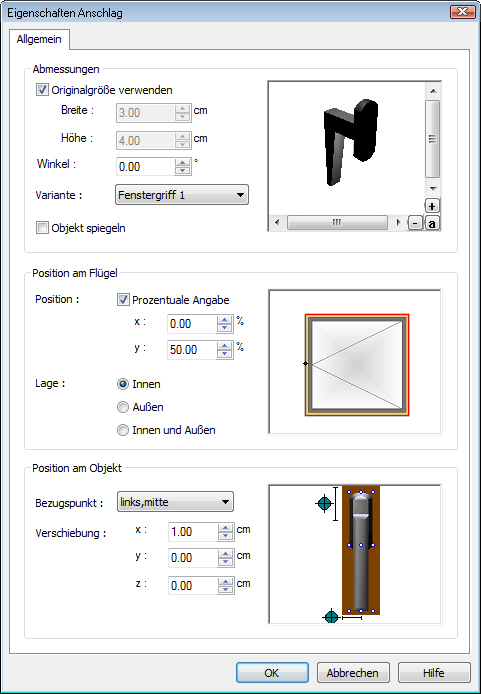The image size is (481, 694).
Task: Click the Abbrechen button
Action: [x=353, y=673]
